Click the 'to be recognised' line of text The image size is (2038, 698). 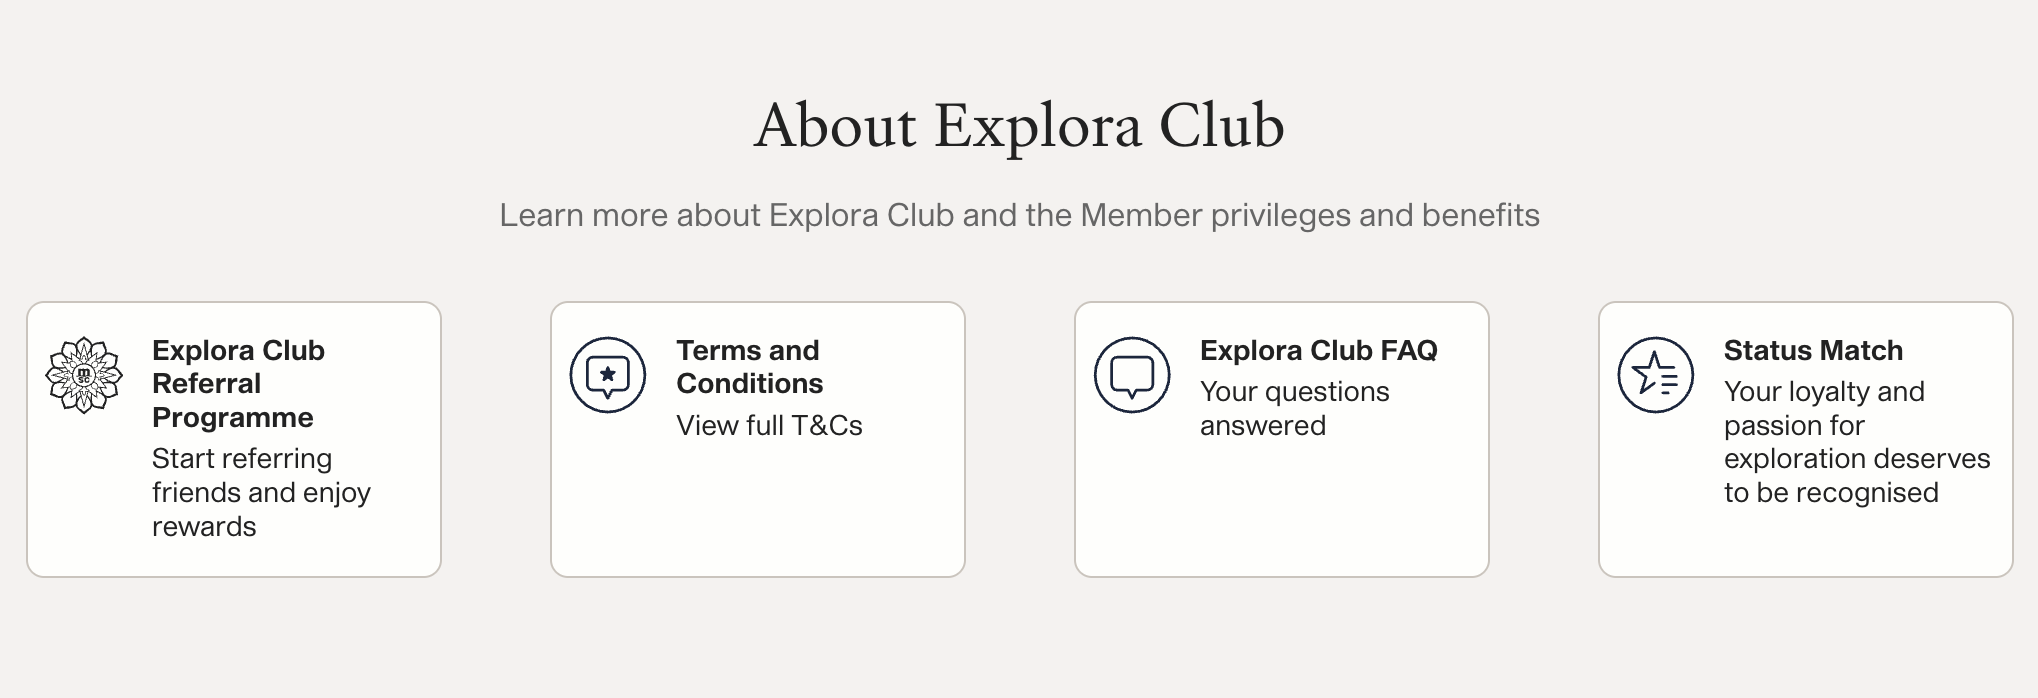(1830, 493)
